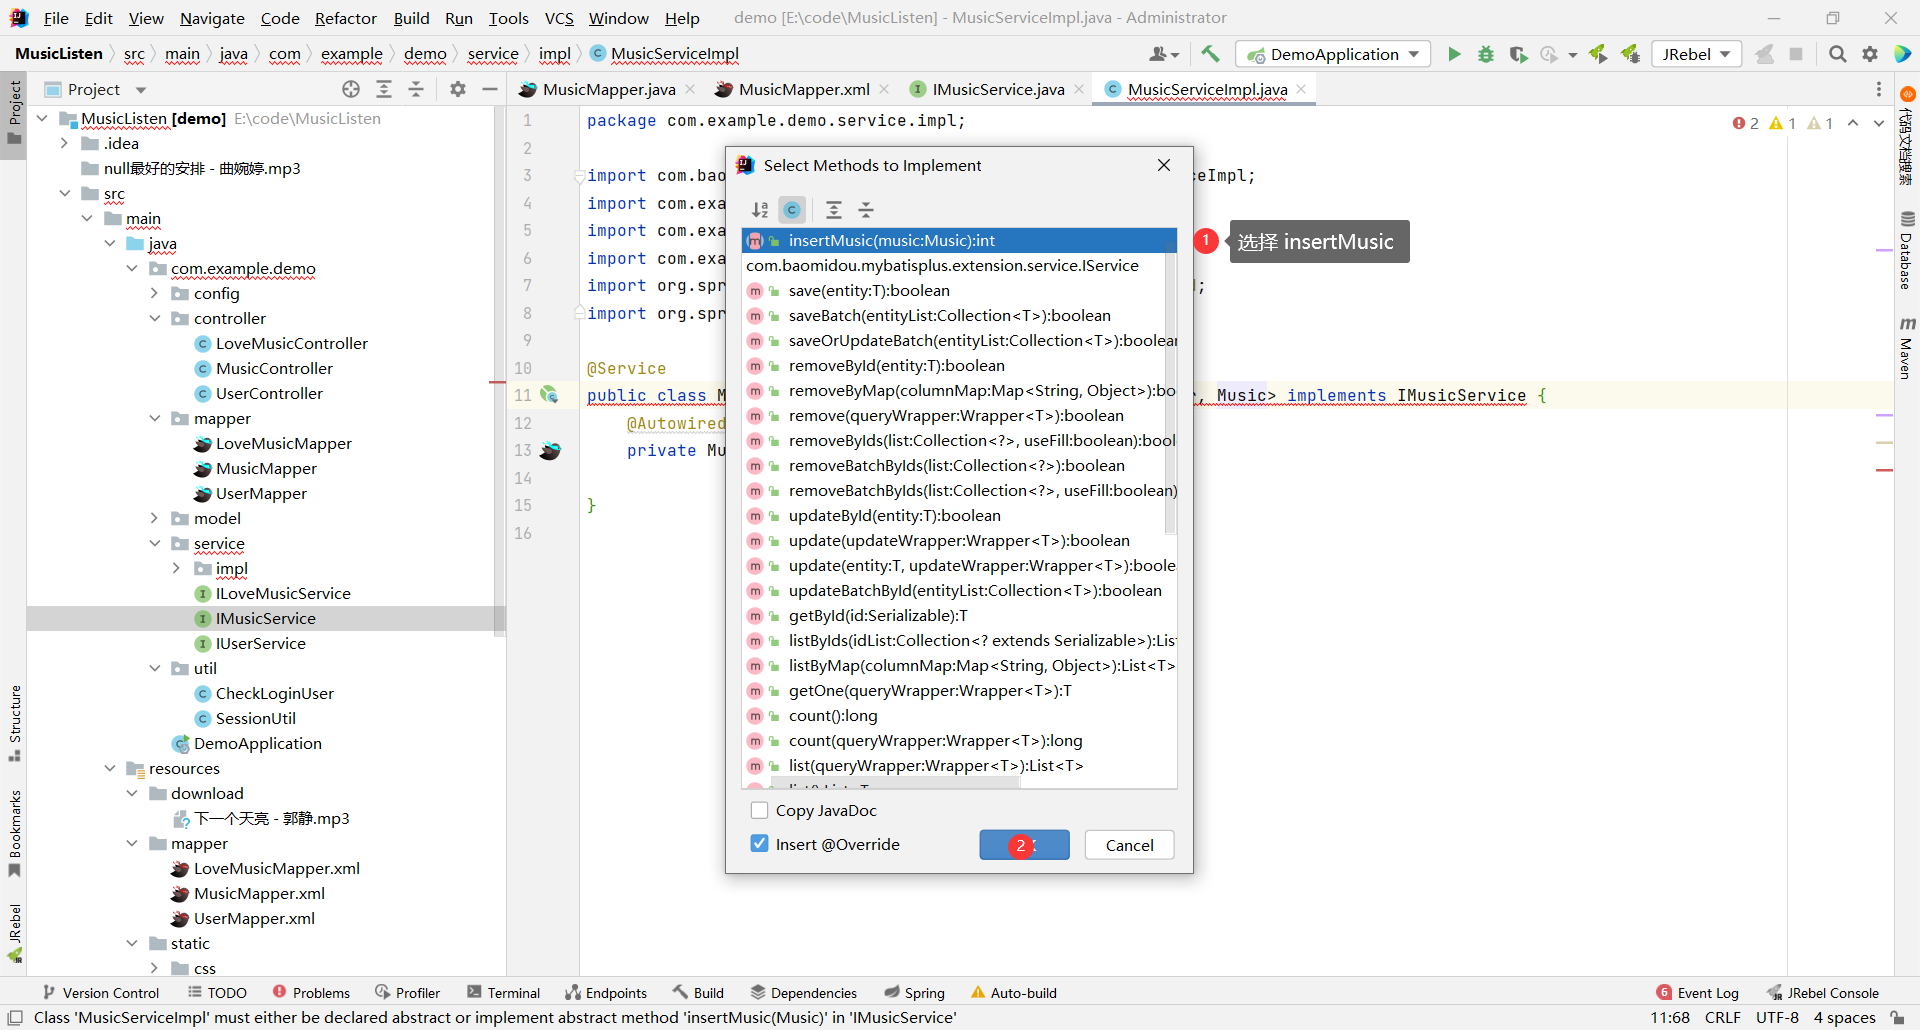Open Search Everywhere magnifier icon
This screenshot has width=1920, height=1030.
coord(1837,54)
